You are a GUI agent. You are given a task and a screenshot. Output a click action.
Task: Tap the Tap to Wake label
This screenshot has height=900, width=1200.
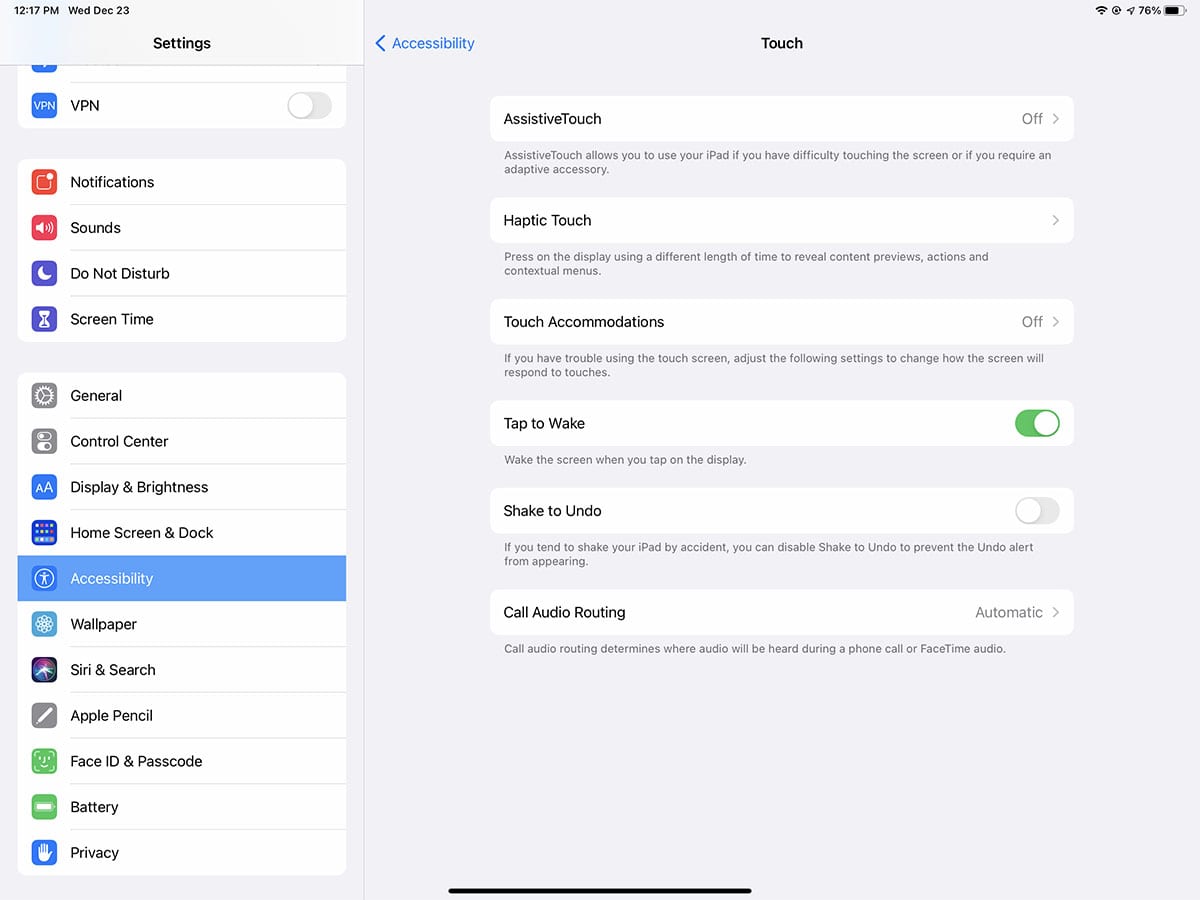pos(544,423)
